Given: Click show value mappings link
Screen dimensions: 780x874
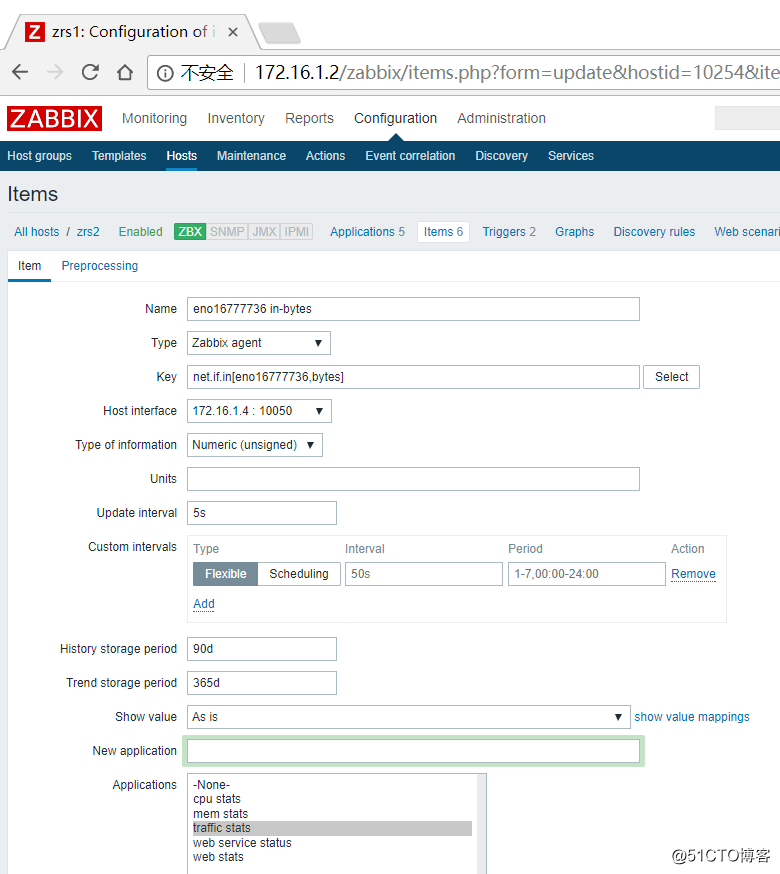Looking at the screenshot, I should (x=691, y=717).
